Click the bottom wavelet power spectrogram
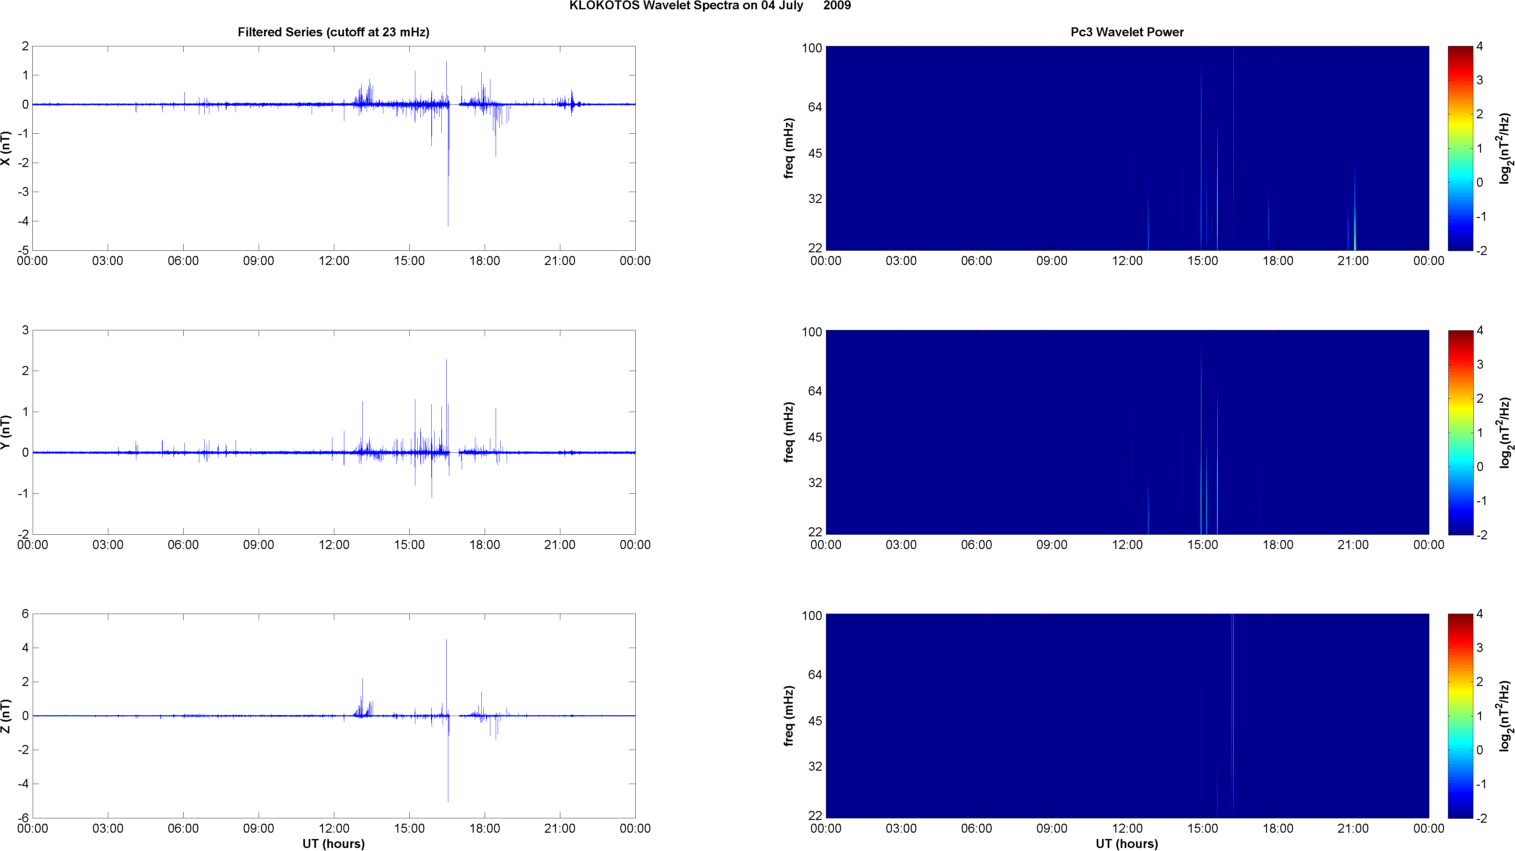This screenshot has height=851, width=1515. click(x=1127, y=716)
